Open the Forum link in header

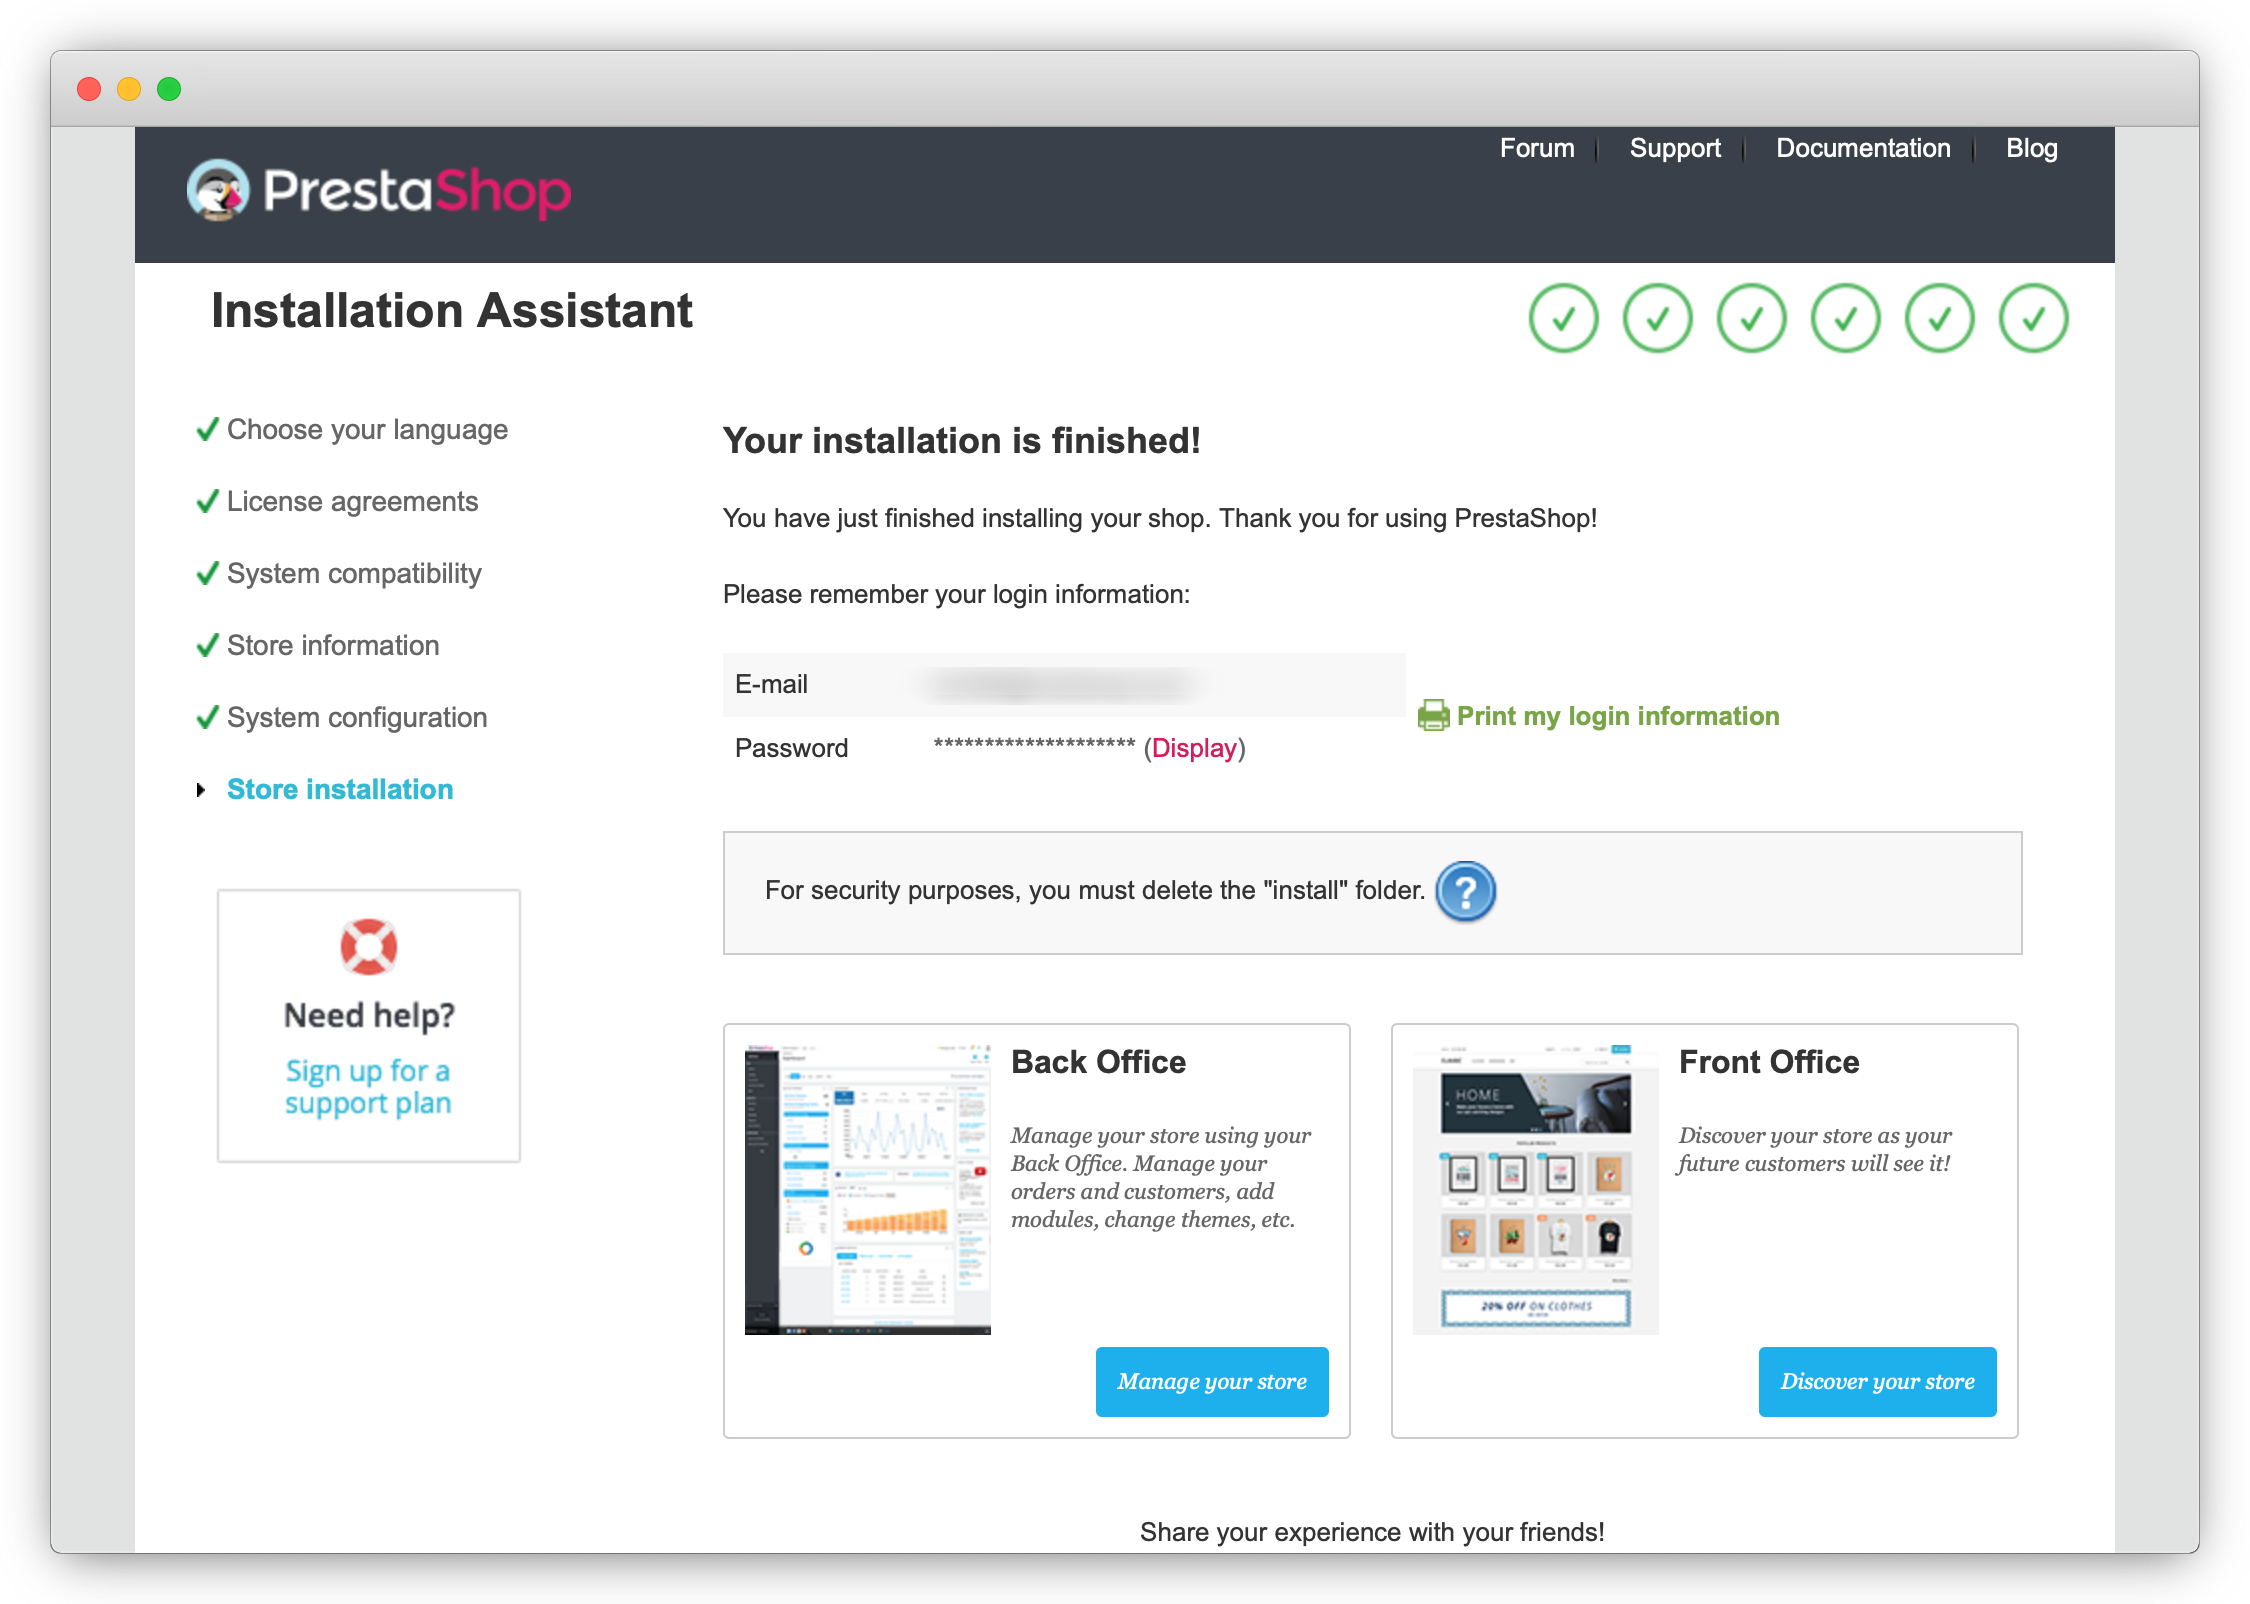(1536, 148)
